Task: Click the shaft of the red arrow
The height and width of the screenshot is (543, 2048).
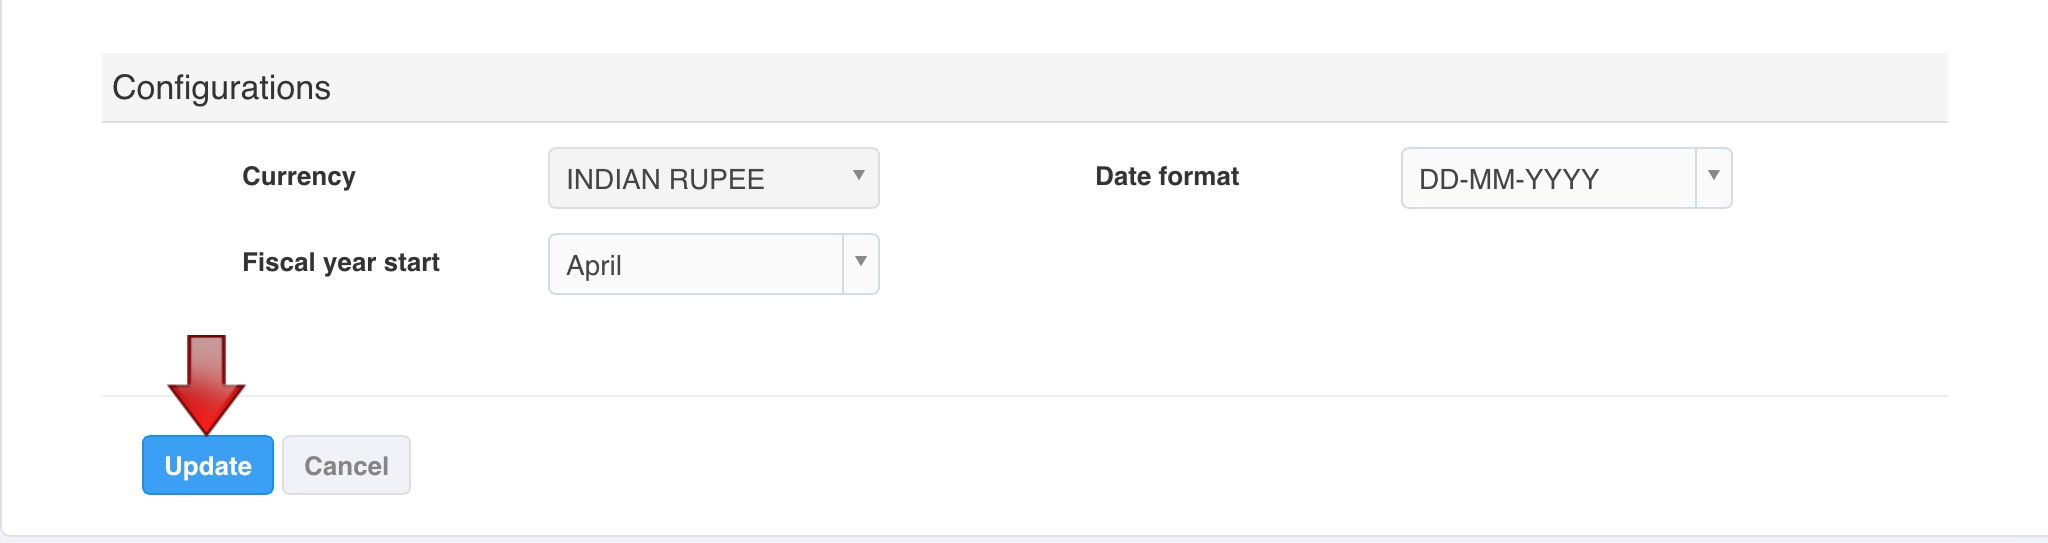Action: tap(206, 358)
